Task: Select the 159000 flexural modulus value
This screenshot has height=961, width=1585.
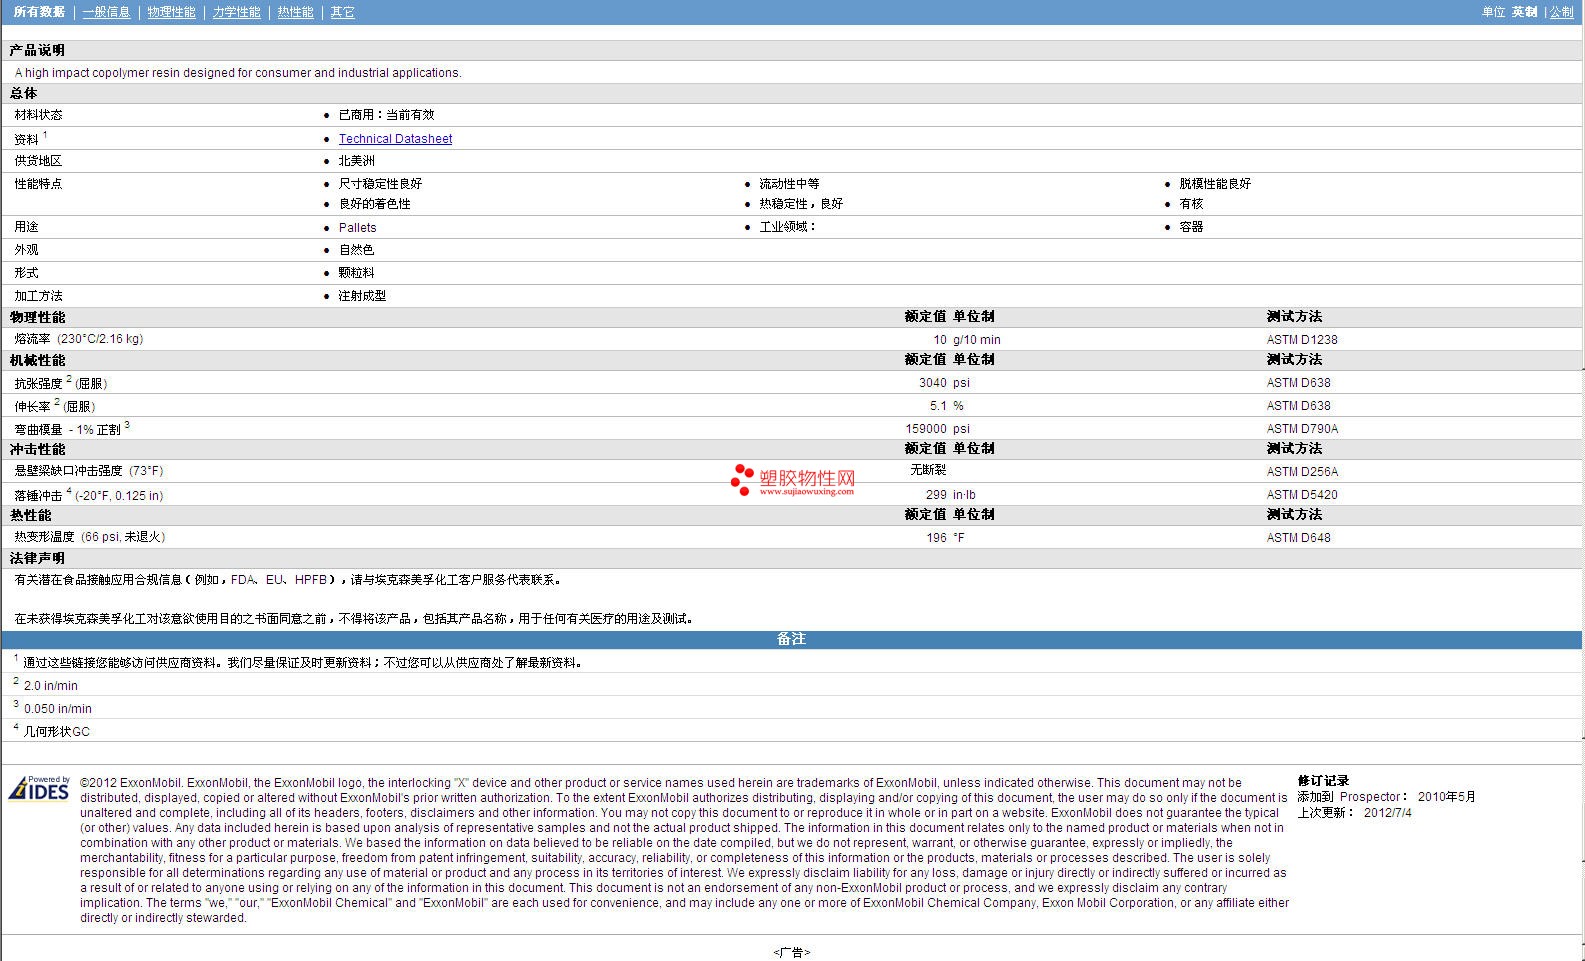Action: [x=925, y=429]
